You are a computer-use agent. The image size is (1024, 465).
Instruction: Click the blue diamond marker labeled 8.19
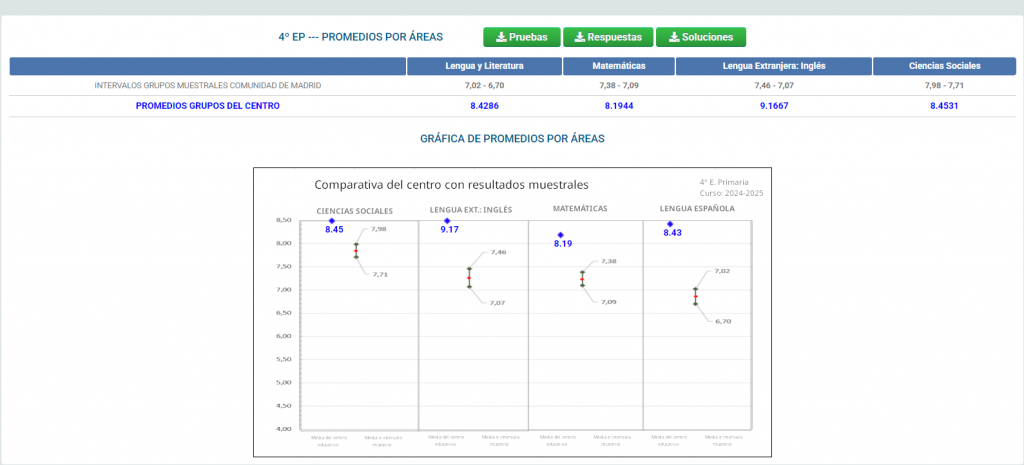click(560, 235)
